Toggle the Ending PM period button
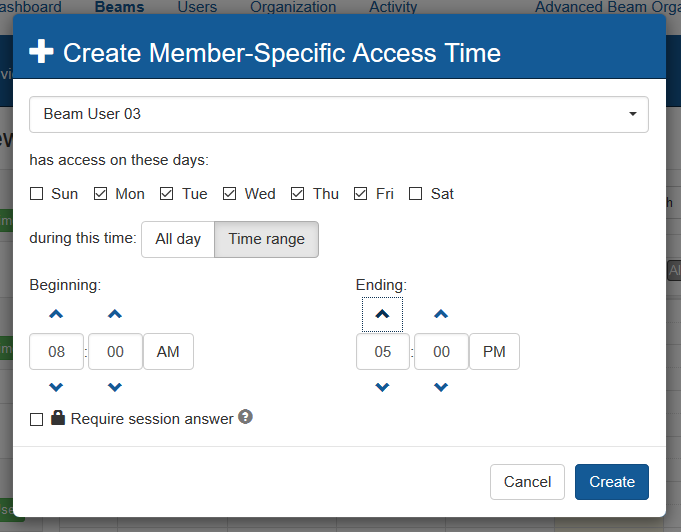Viewport: 681px width, 532px height. point(494,352)
